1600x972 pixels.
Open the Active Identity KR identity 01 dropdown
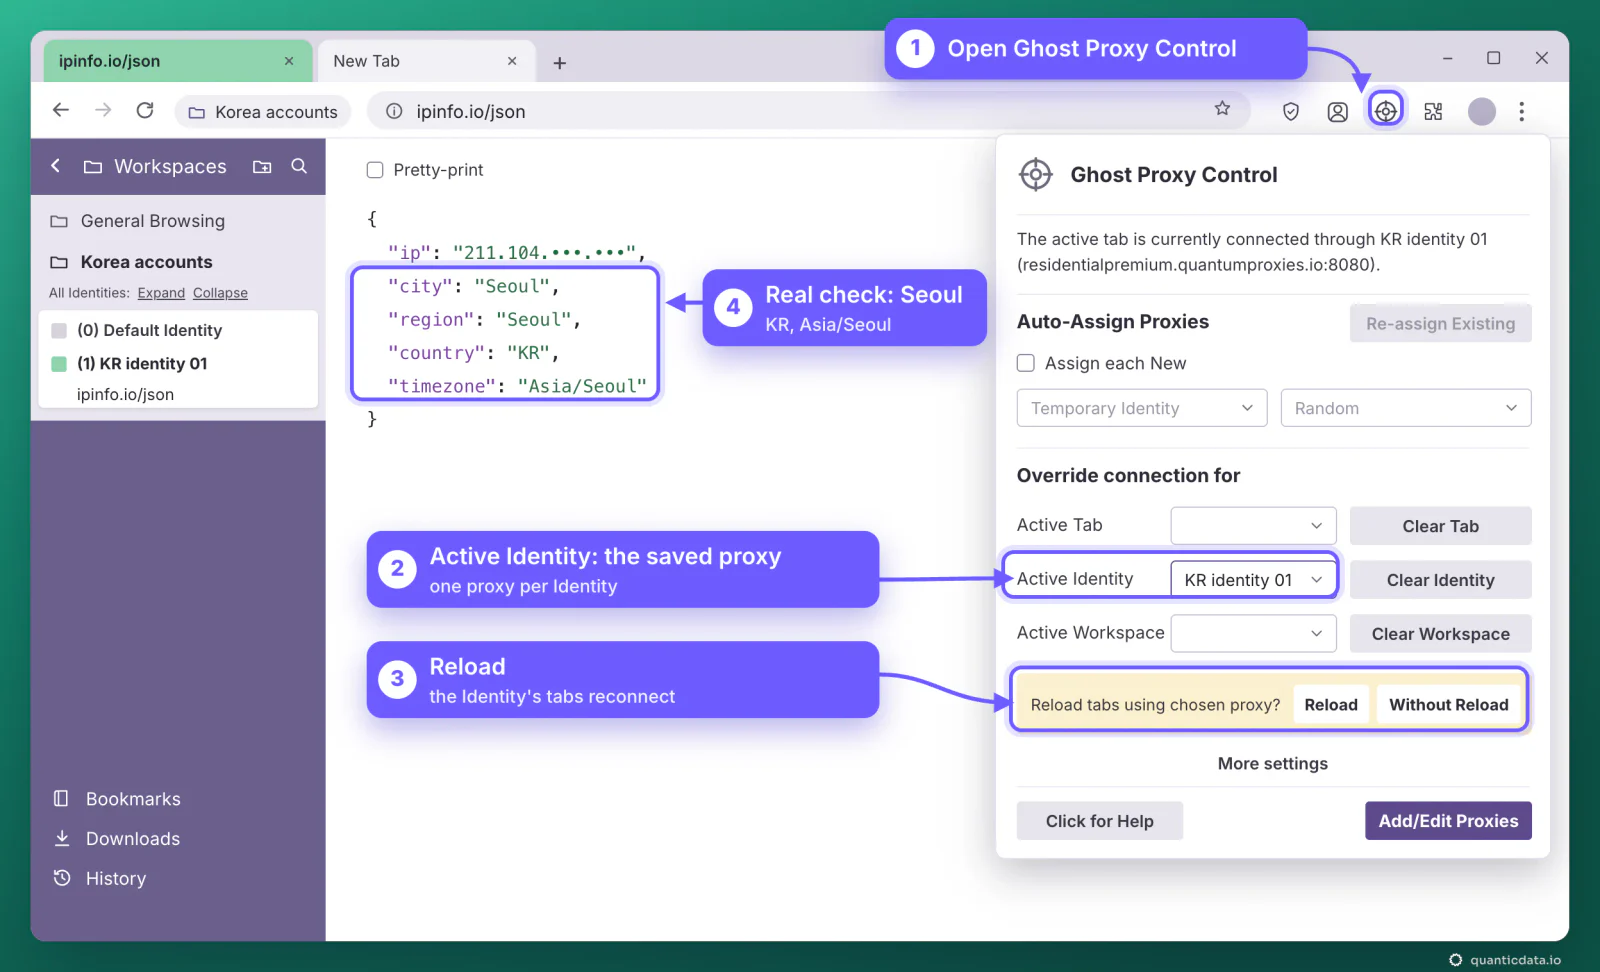click(x=1254, y=580)
